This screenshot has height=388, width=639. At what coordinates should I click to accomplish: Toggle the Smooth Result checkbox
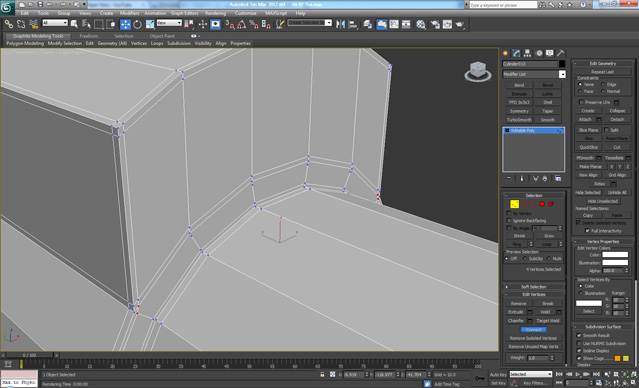click(x=579, y=335)
